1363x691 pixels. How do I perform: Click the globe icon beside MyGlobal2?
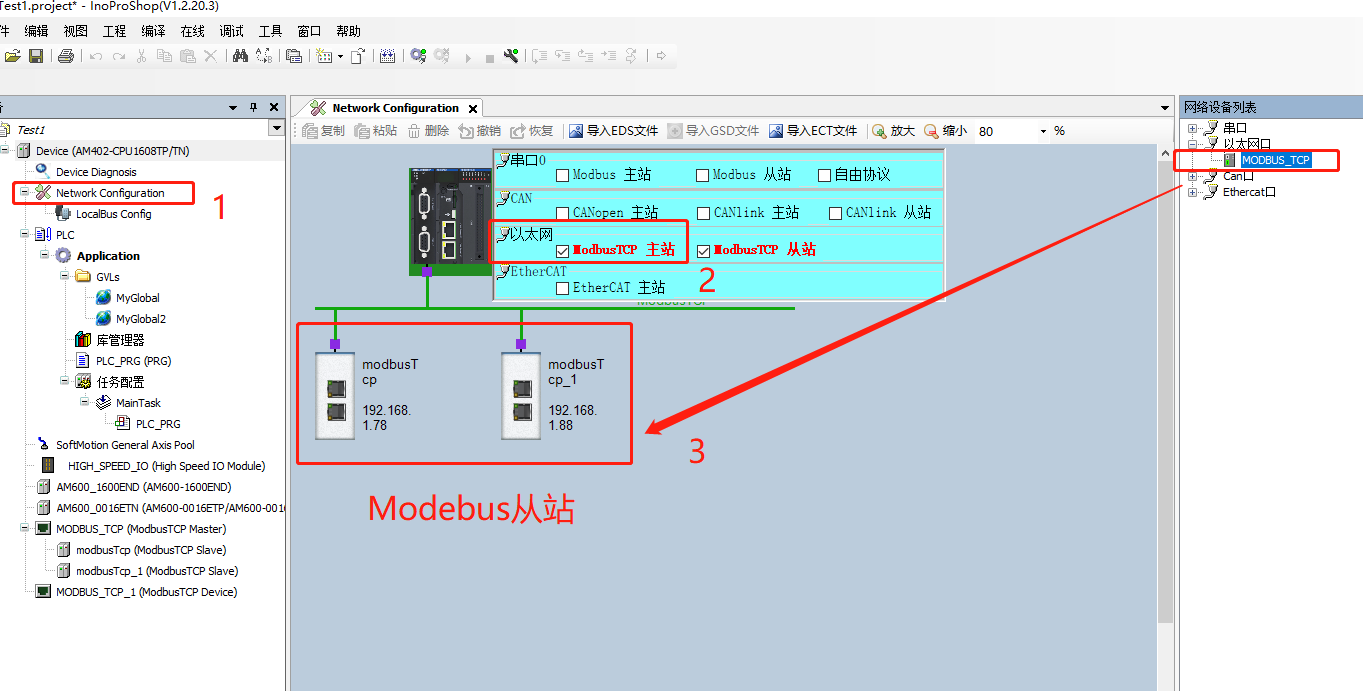pos(104,319)
